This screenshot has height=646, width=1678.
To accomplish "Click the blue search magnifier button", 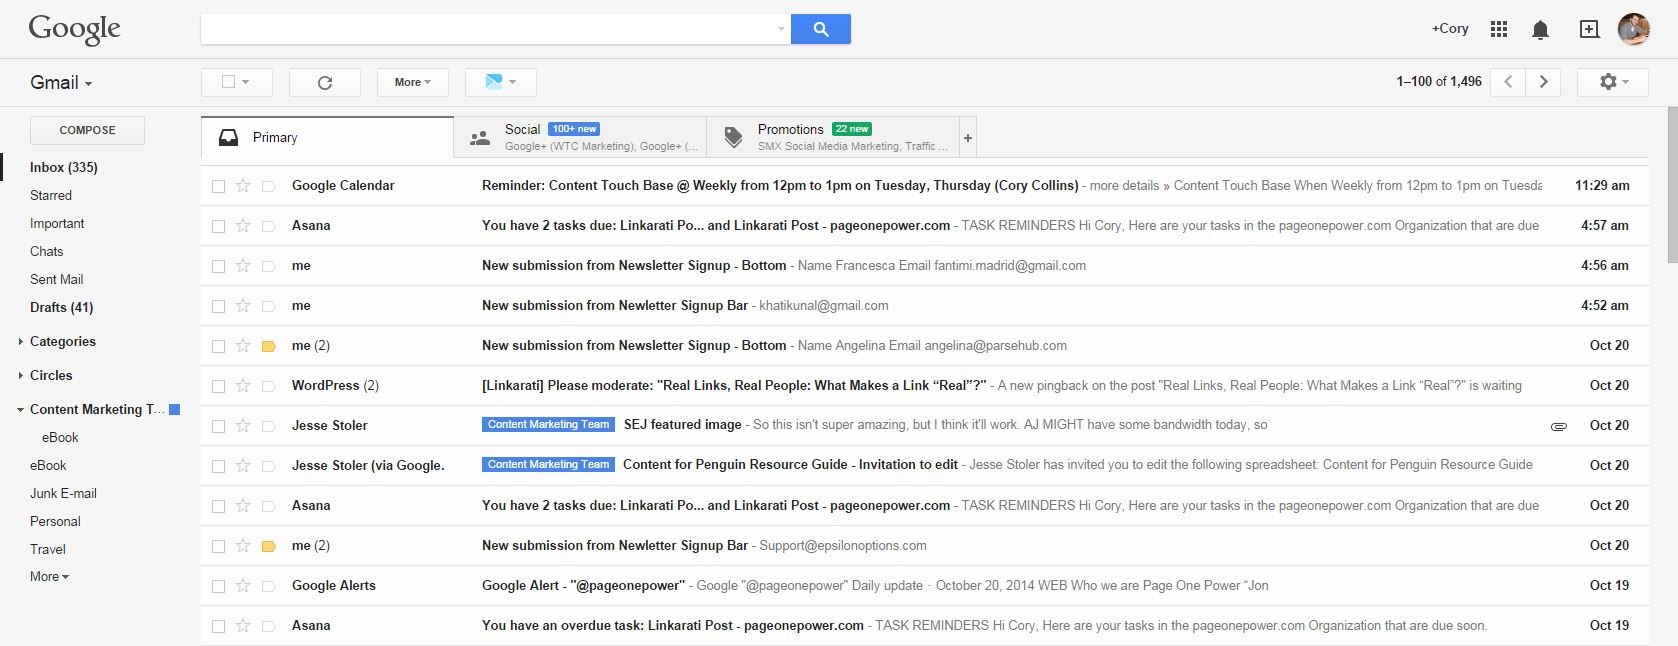I will [820, 29].
